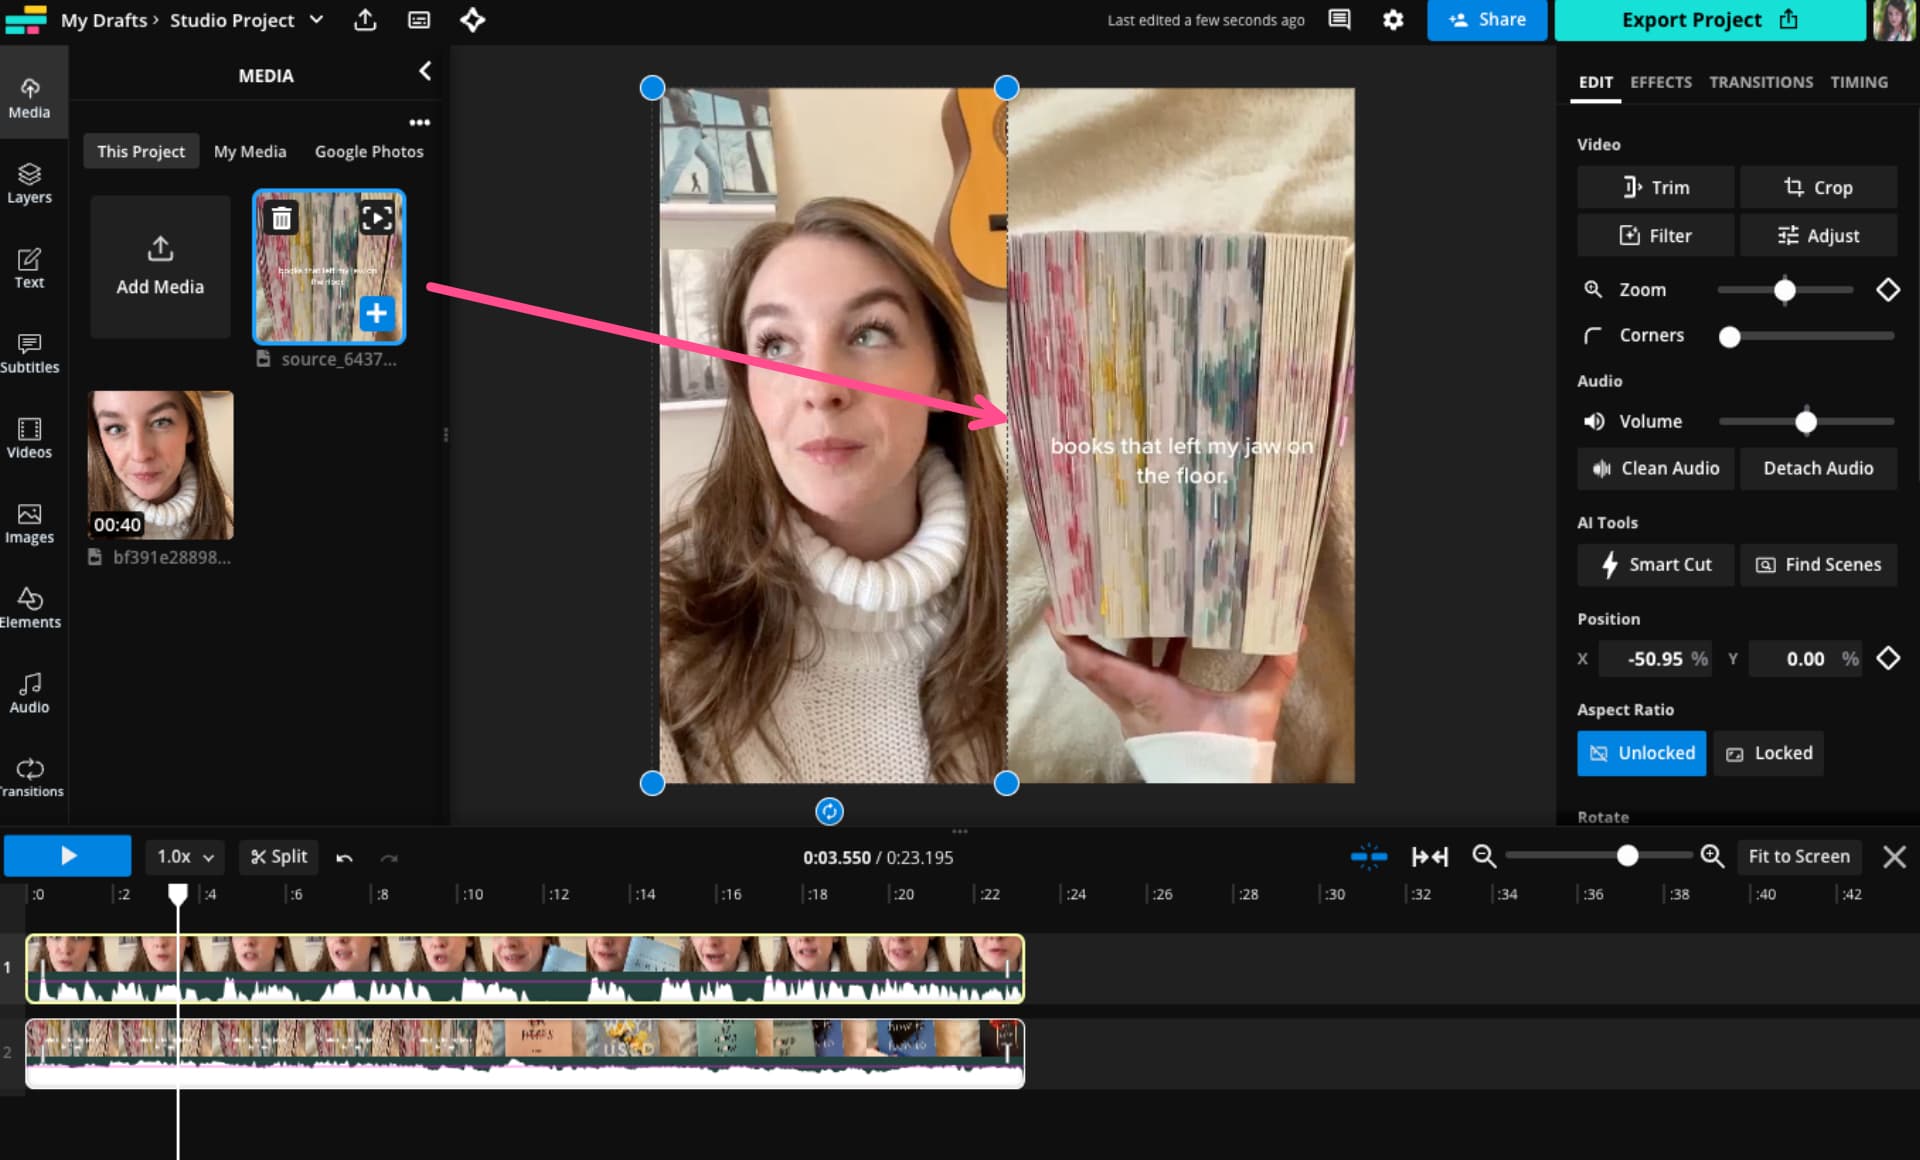The height and width of the screenshot is (1160, 1920).
Task: Click the Detach Audio button
Action: [x=1817, y=468]
